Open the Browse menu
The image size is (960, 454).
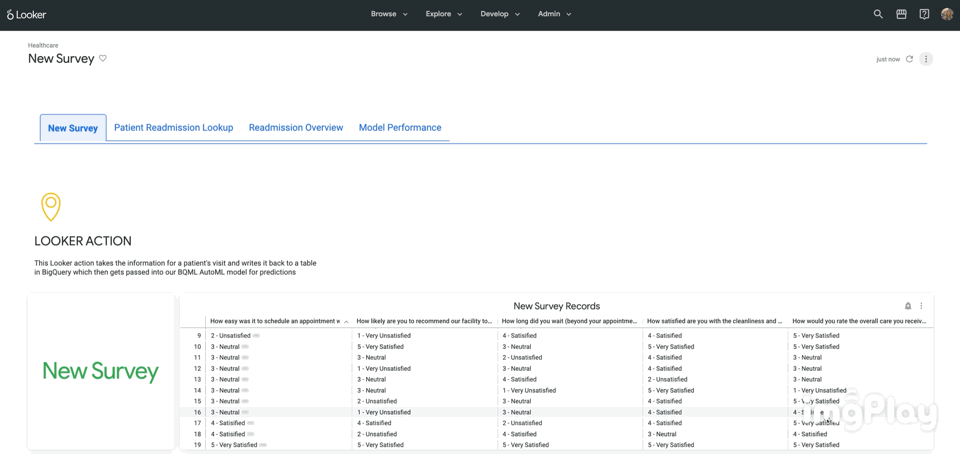coord(389,14)
